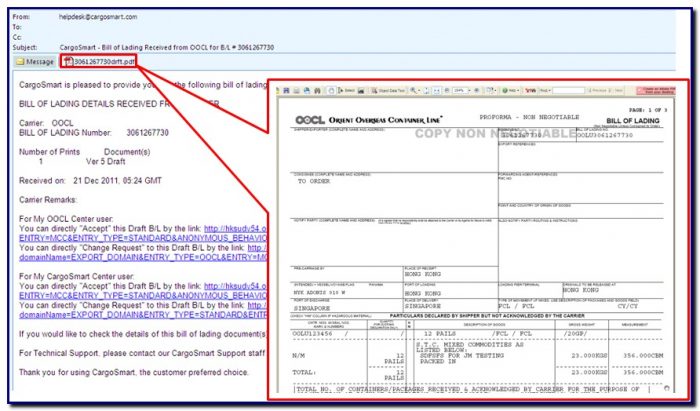The height and width of the screenshot is (411, 700).
Task: Click "356.000CBM" in TOTAL row
Action: [643, 372]
